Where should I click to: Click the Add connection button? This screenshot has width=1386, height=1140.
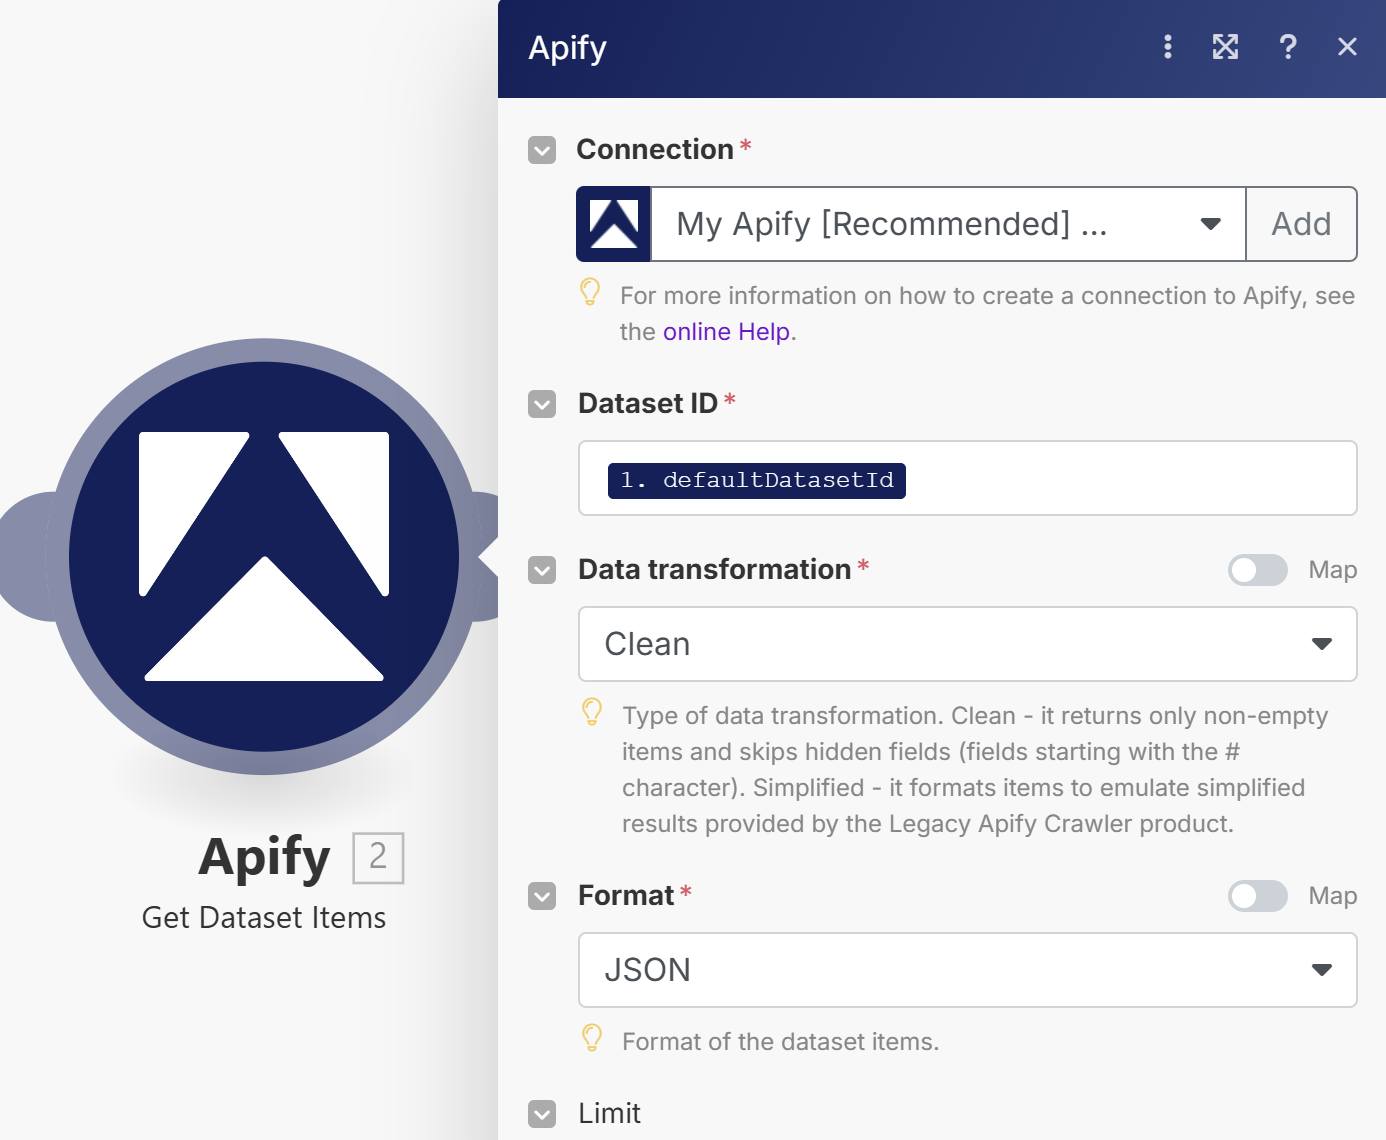click(1301, 224)
